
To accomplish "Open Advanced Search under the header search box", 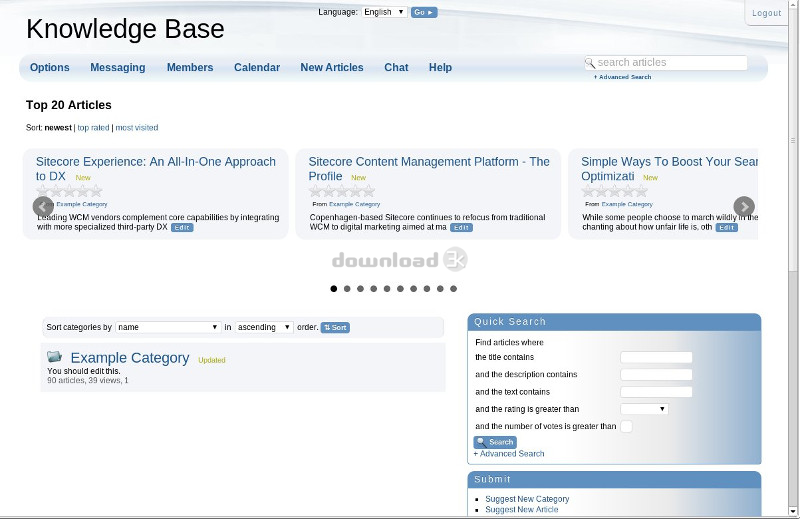I will coord(622,77).
